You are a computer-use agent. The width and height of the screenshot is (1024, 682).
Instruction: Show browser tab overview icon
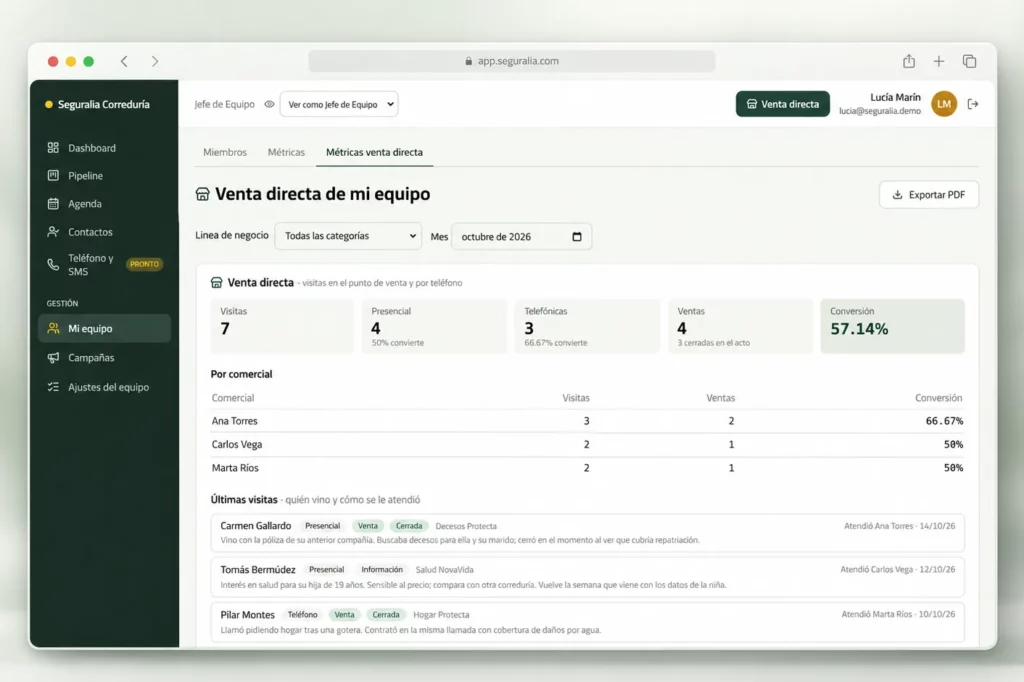point(969,61)
